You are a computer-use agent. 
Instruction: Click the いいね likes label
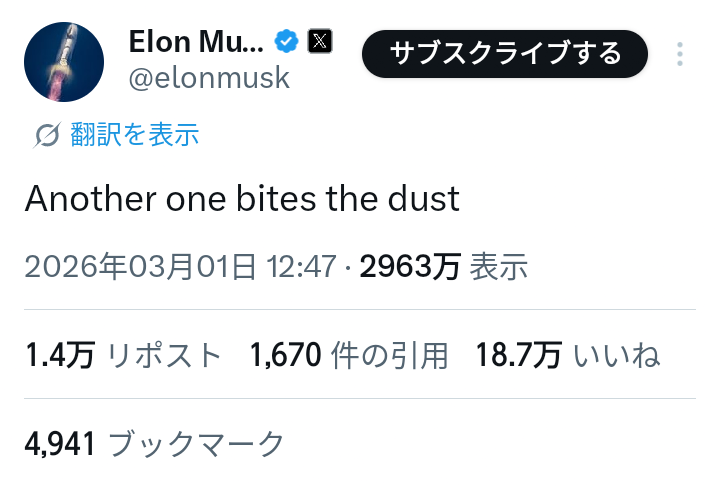(x=617, y=354)
